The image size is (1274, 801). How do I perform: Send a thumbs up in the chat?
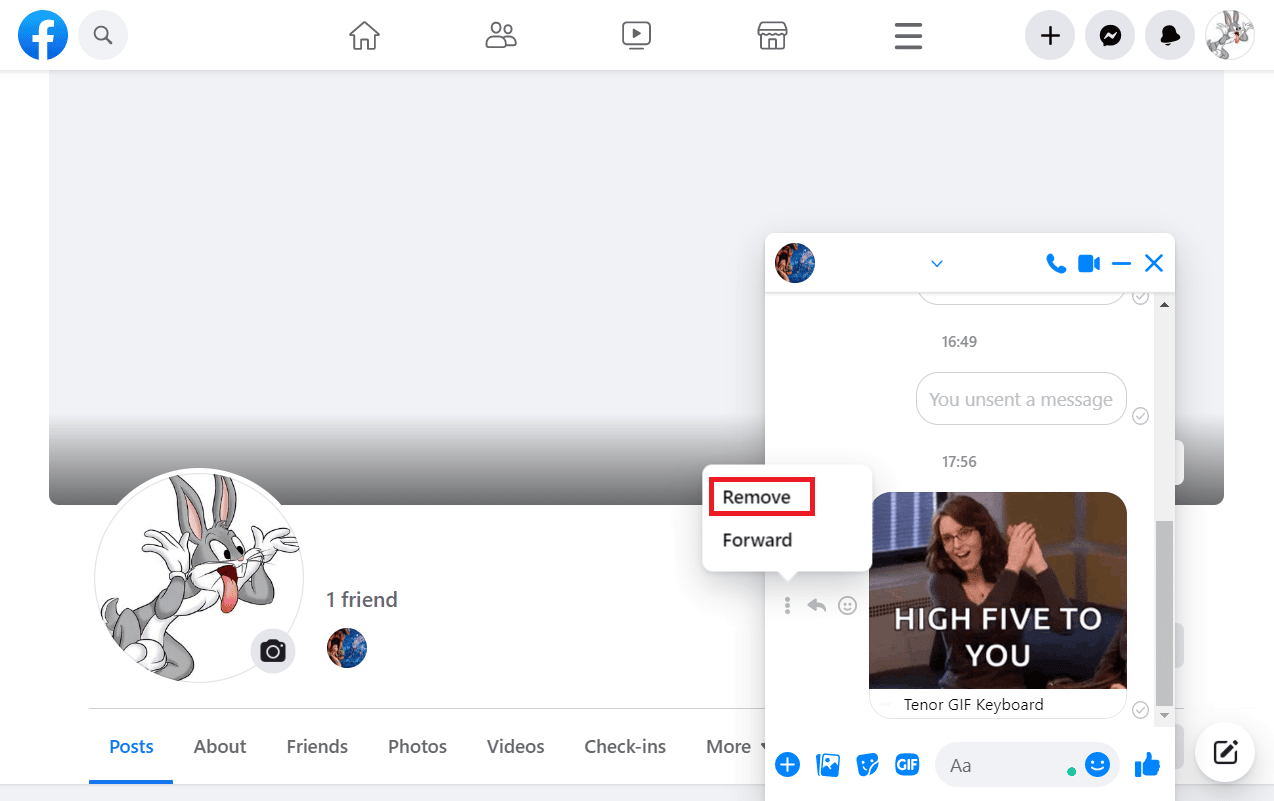point(1147,764)
